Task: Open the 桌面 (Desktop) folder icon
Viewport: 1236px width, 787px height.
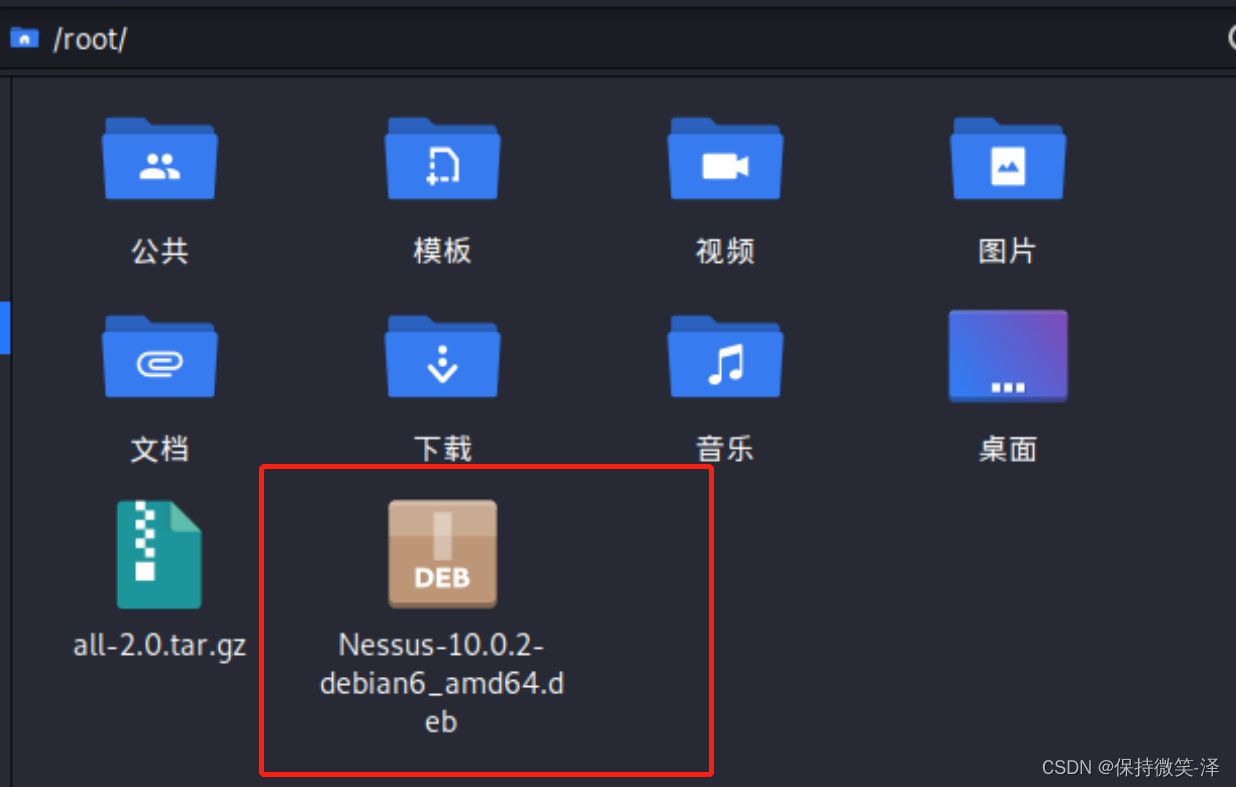Action: [1008, 356]
